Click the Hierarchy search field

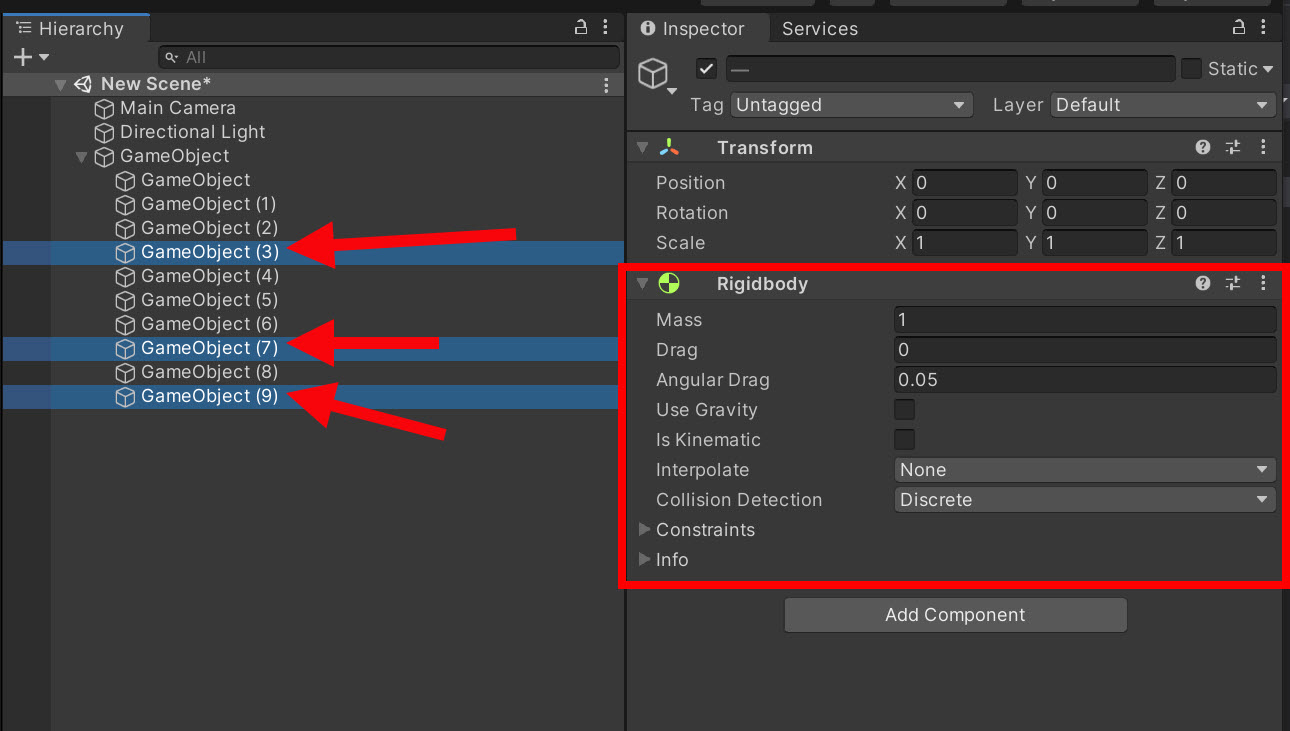[x=389, y=58]
